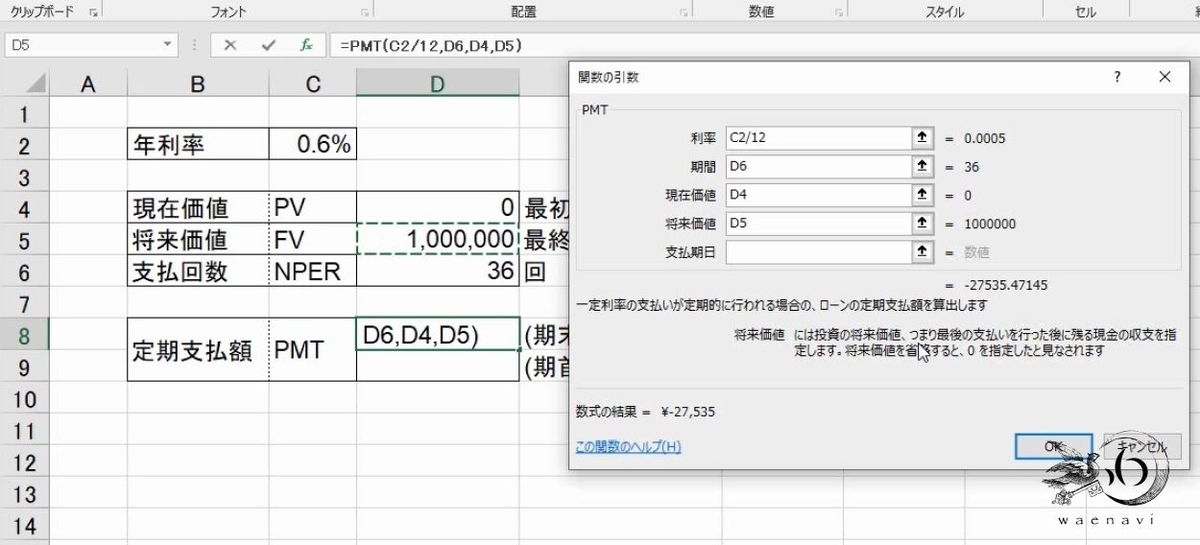Close the 関数の引数 dialog
The width and height of the screenshot is (1200, 545).
point(1164,77)
